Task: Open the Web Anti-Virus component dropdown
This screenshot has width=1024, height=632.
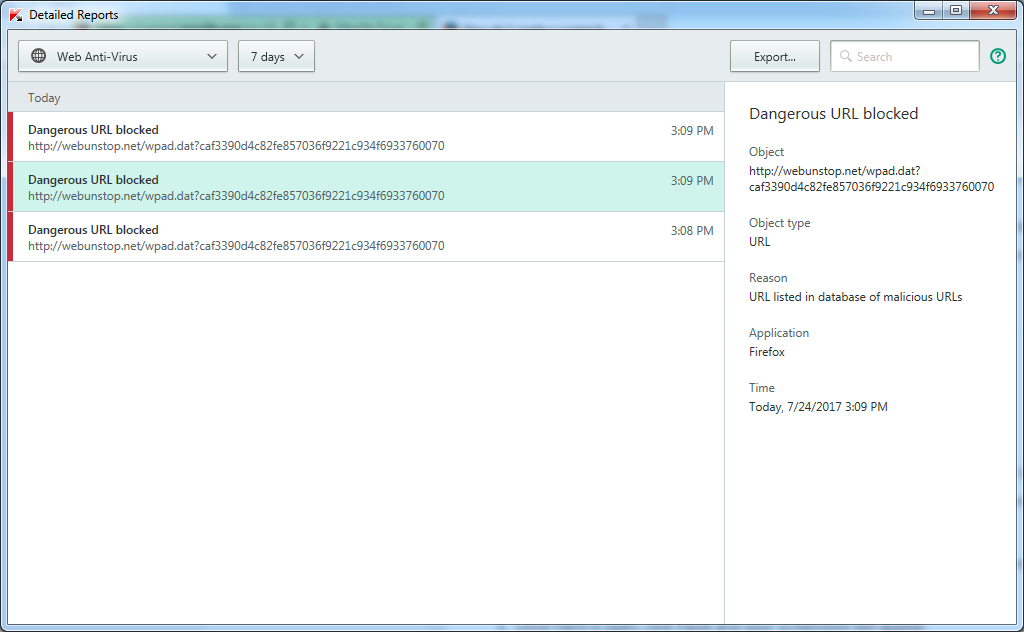Action: pos(123,56)
